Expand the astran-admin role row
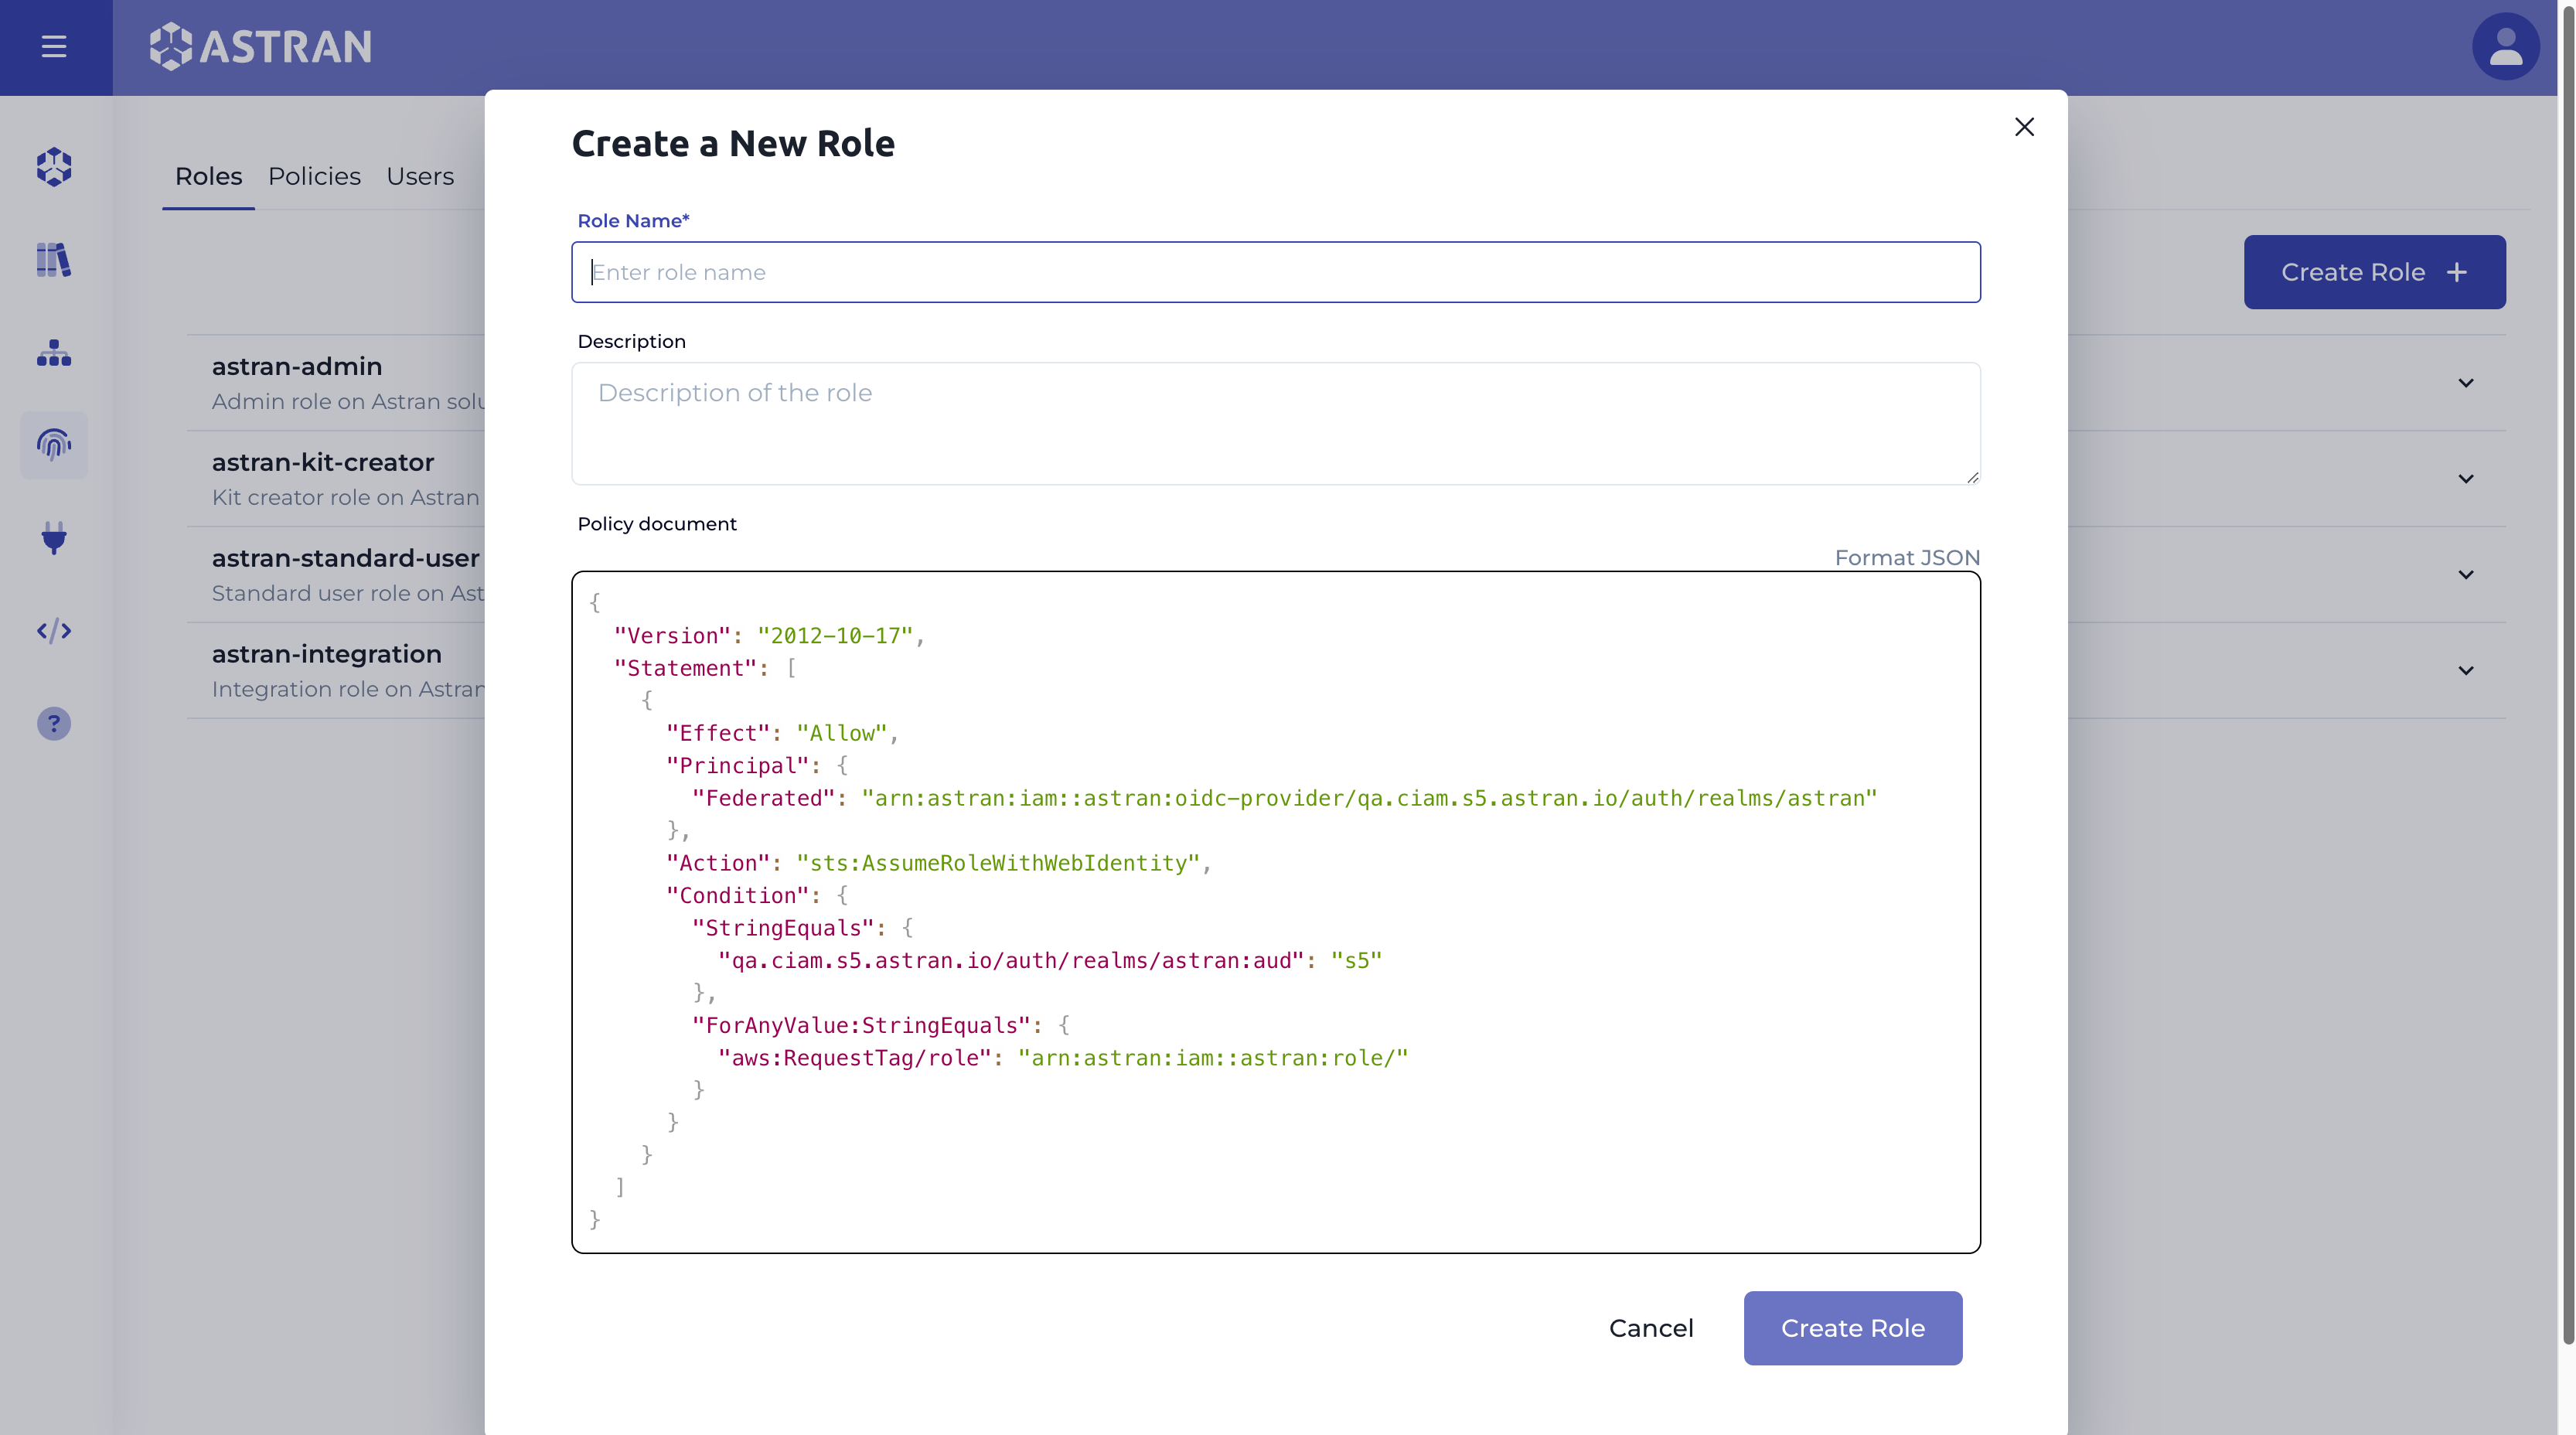This screenshot has height=1435, width=2576. 2466,383
